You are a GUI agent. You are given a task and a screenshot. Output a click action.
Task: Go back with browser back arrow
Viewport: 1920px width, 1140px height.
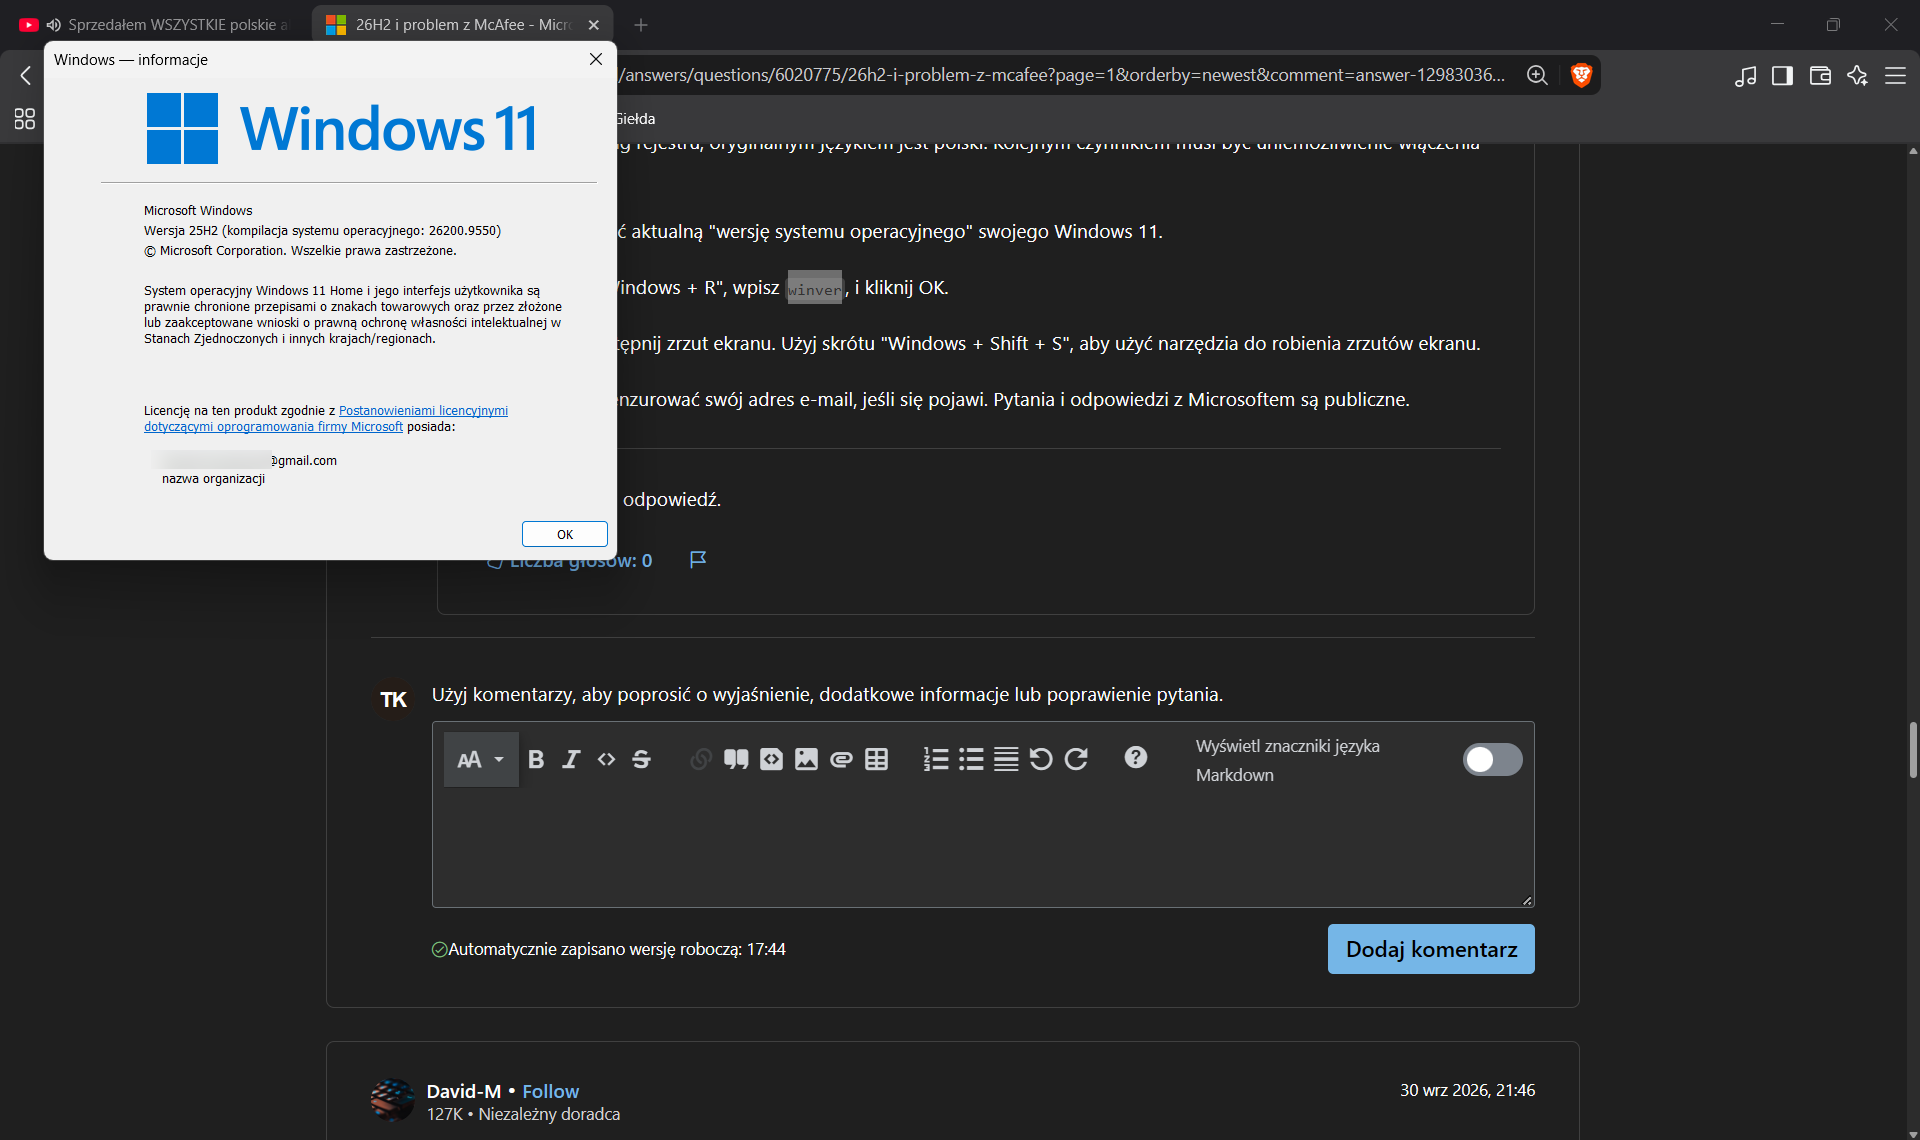pyautogui.click(x=26, y=76)
